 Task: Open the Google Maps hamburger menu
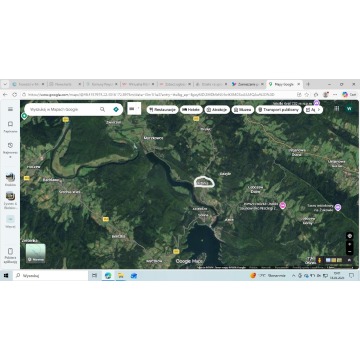pos(10,109)
